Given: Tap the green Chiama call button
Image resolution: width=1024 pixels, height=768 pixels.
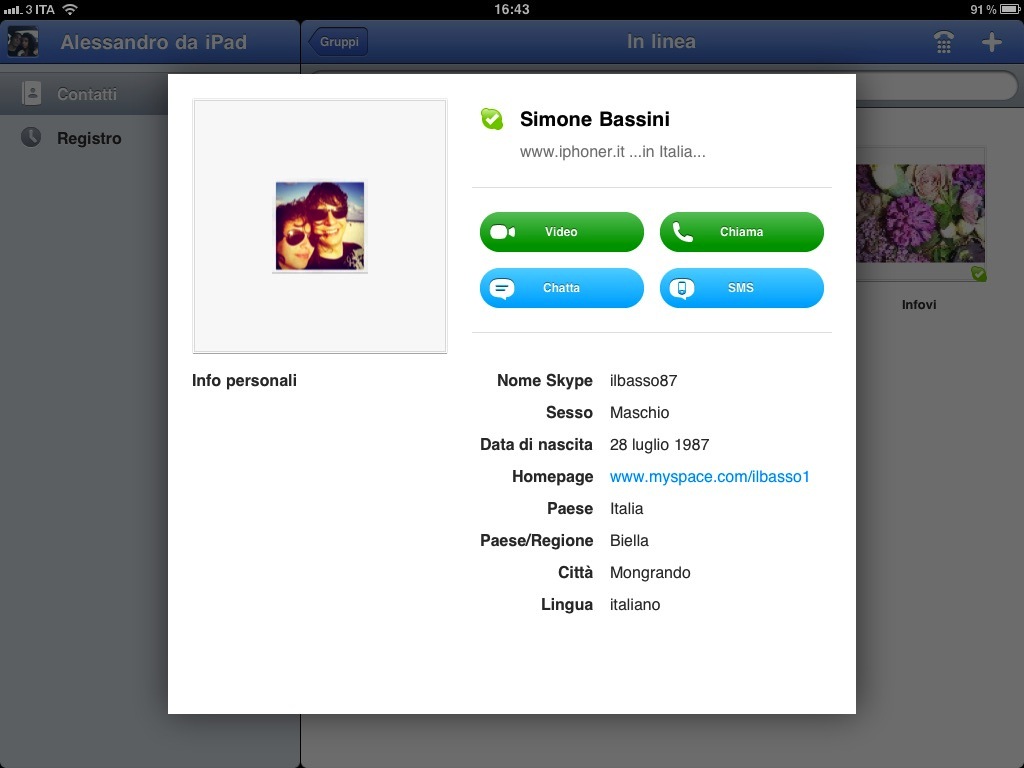Looking at the screenshot, I should [x=742, y=232].
